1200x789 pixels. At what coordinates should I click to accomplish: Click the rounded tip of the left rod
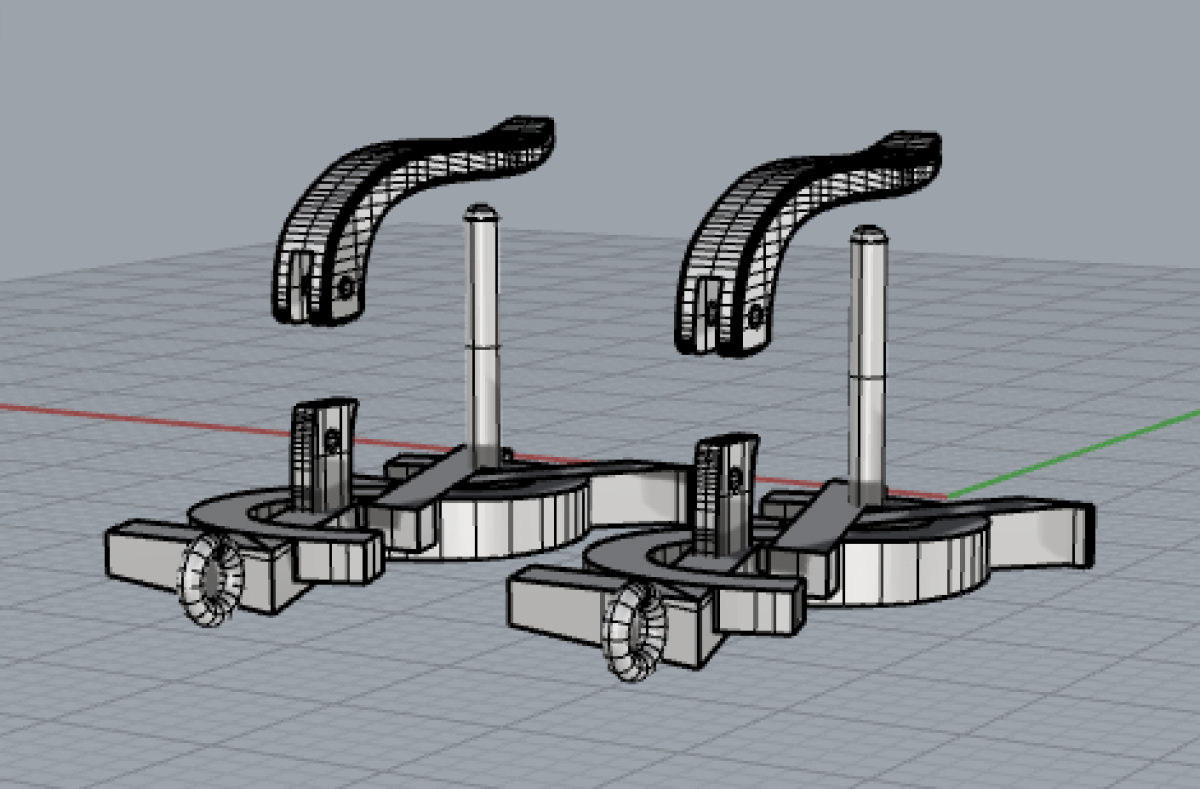click(x=482, y=211)
